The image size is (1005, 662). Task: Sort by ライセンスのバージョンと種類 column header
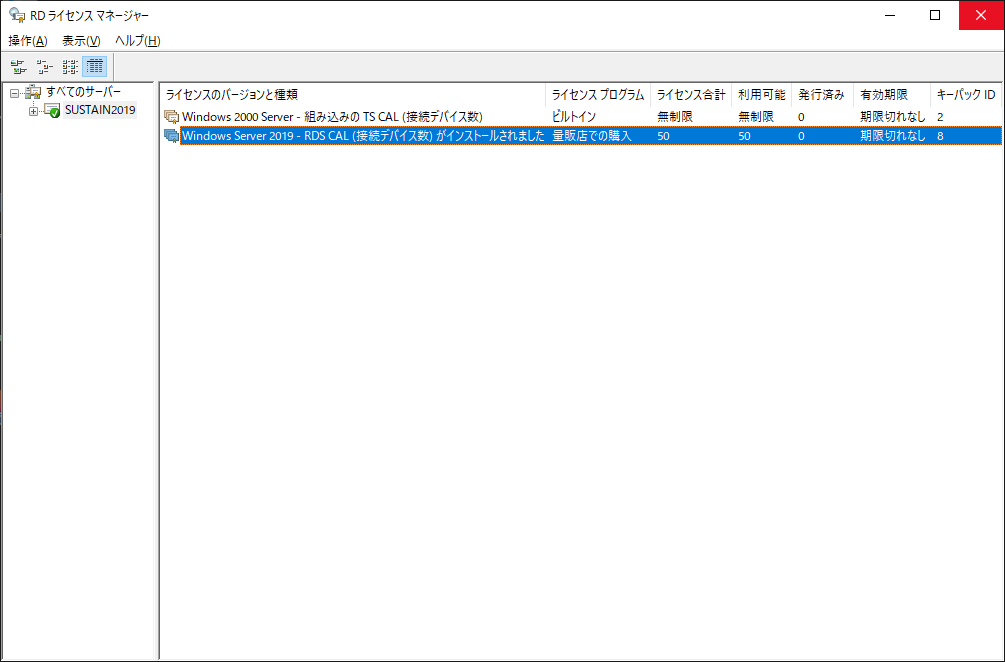tap(353, 95)
